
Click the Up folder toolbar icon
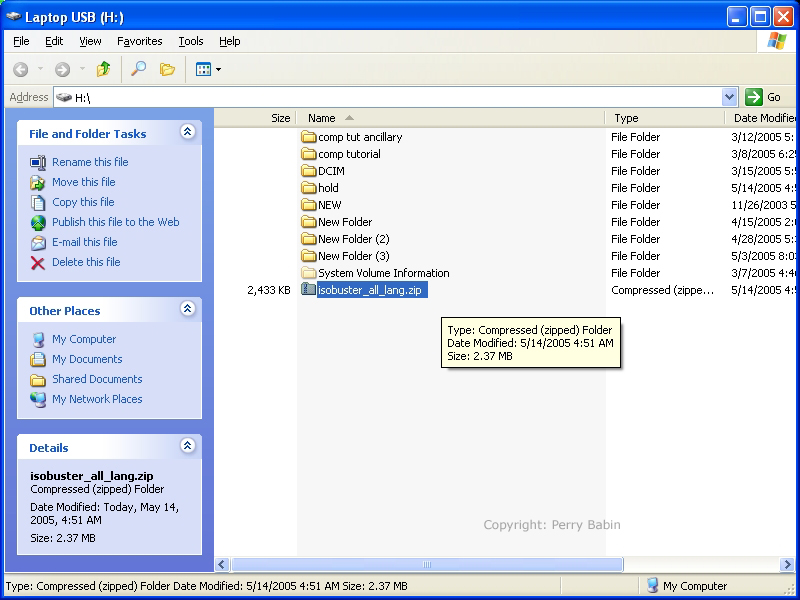[x=103, y=69]
